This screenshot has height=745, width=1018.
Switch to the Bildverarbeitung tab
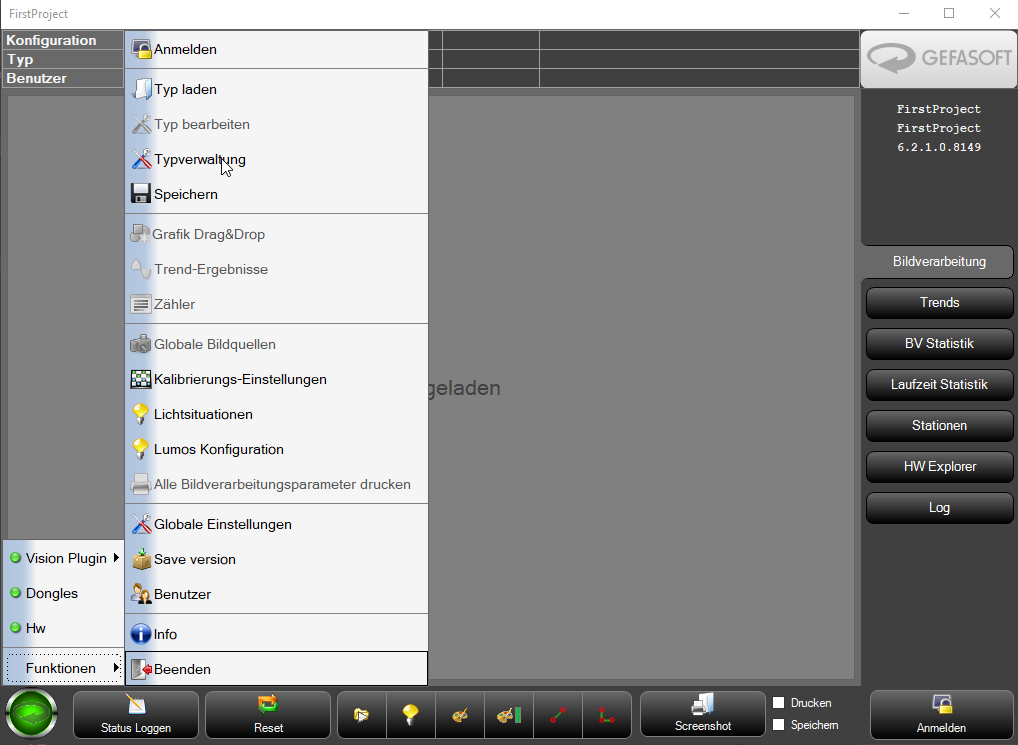(939, 262)
